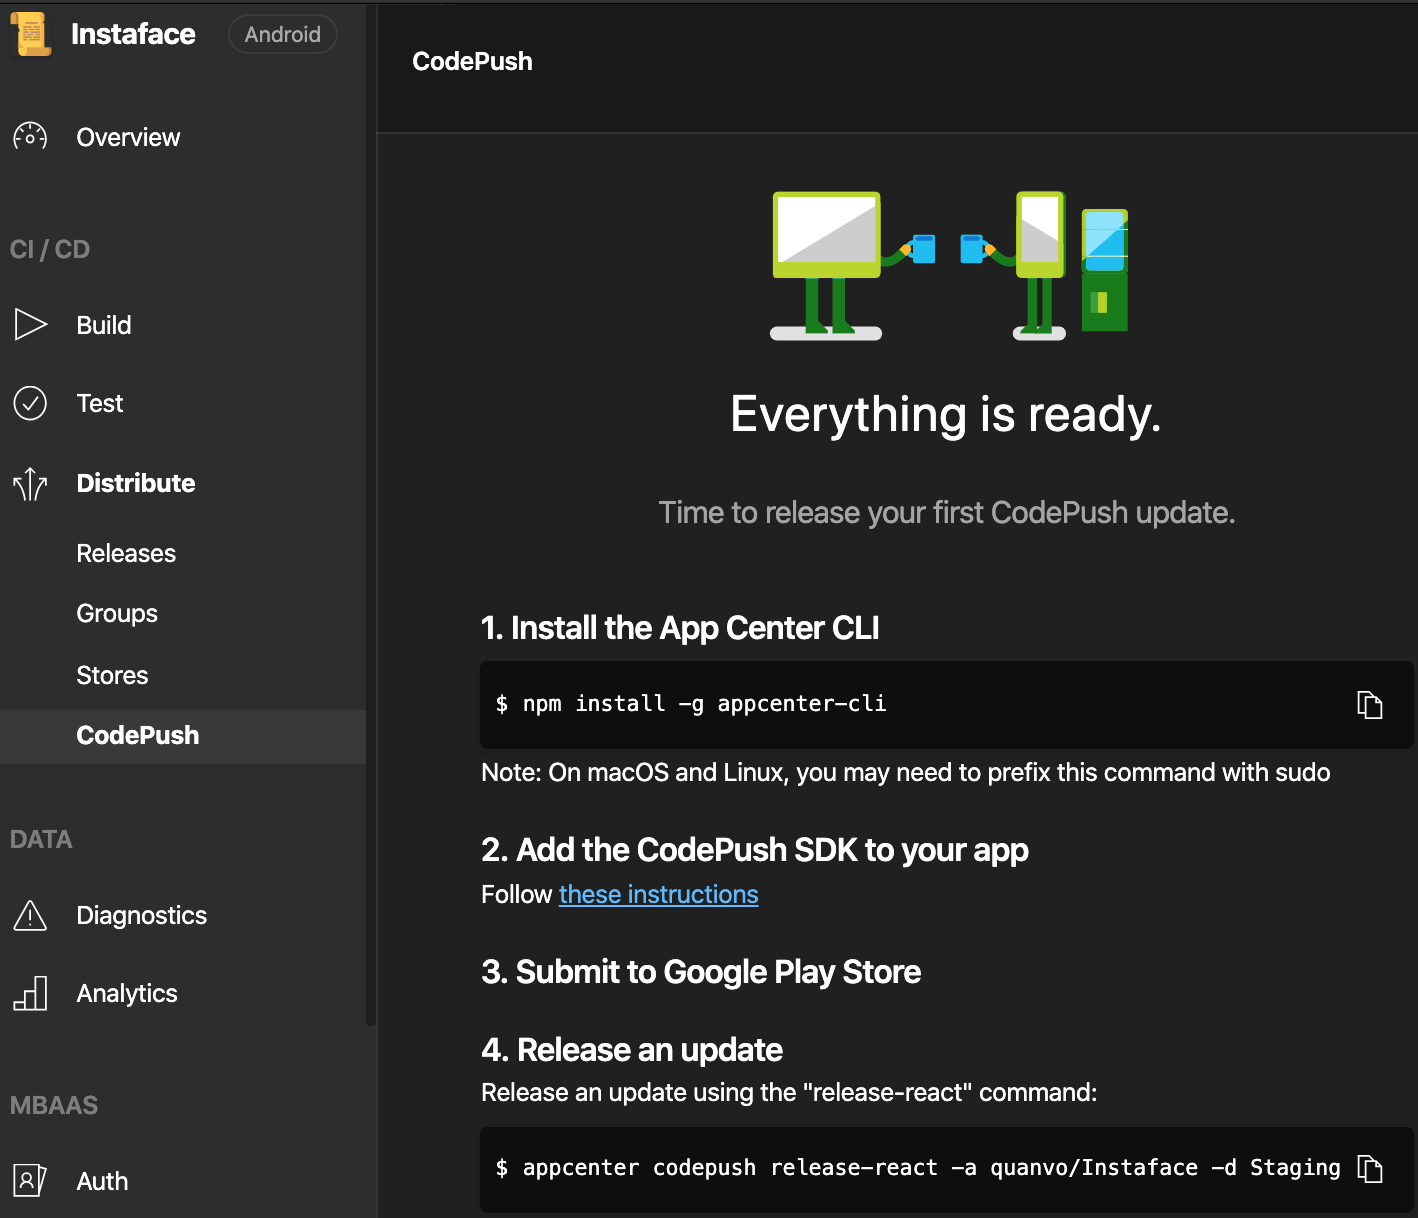Click the Android platform badge
Viewport: 1418px width, 1218px height.
point(283,34)
